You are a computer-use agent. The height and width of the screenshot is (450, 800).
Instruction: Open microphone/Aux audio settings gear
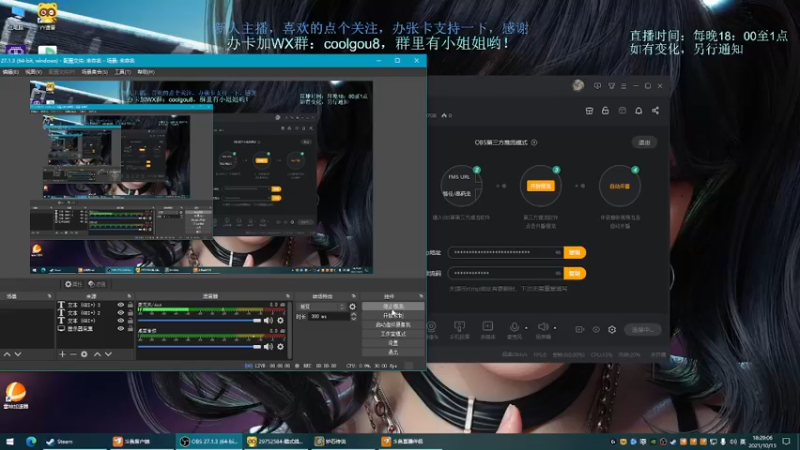[280, 320]
